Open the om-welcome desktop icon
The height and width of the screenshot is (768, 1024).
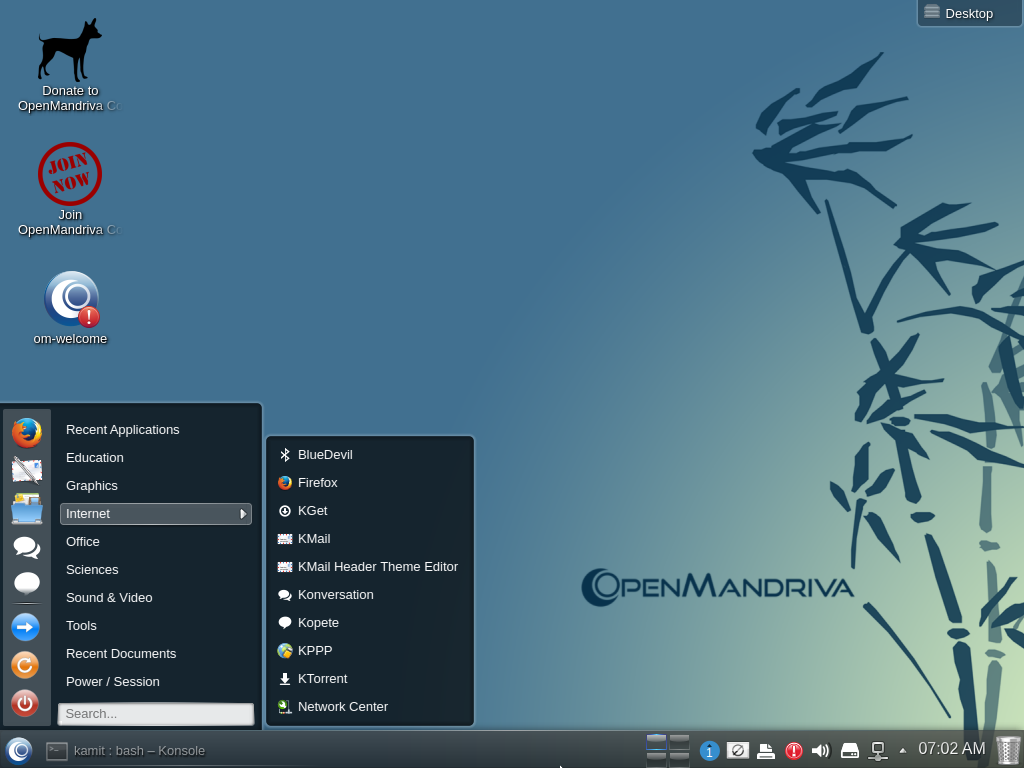[71, 299]
